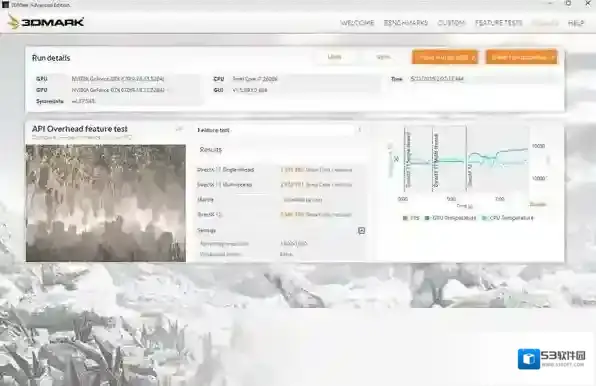This screenshot has height=386, width=596.
Task: Toggle the CPU Temperature series in chart legend
Action: [x=507, y=218]
